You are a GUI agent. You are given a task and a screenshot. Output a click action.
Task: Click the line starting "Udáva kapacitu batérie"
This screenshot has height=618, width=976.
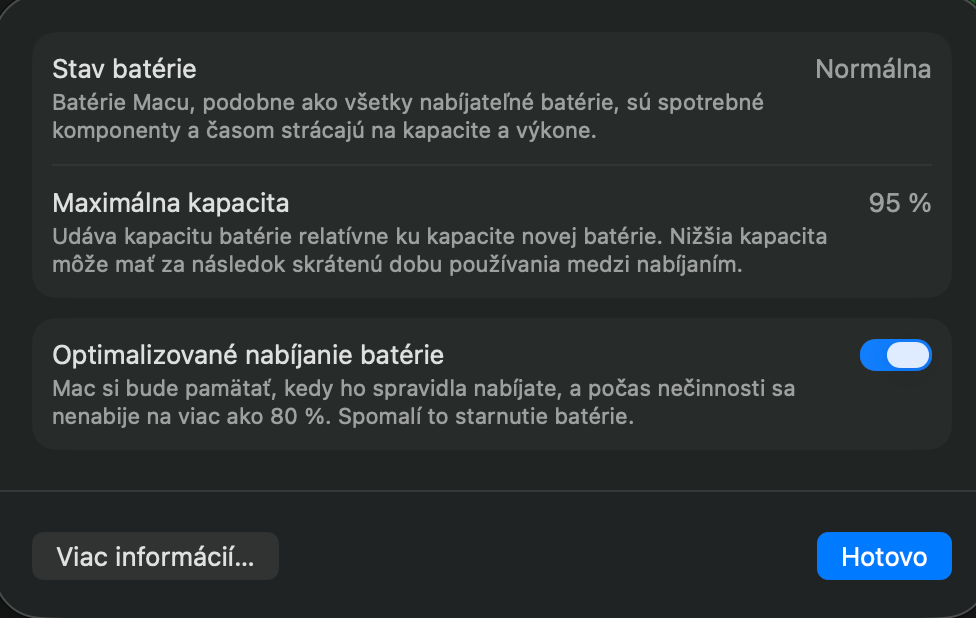[x=440, y=237]
